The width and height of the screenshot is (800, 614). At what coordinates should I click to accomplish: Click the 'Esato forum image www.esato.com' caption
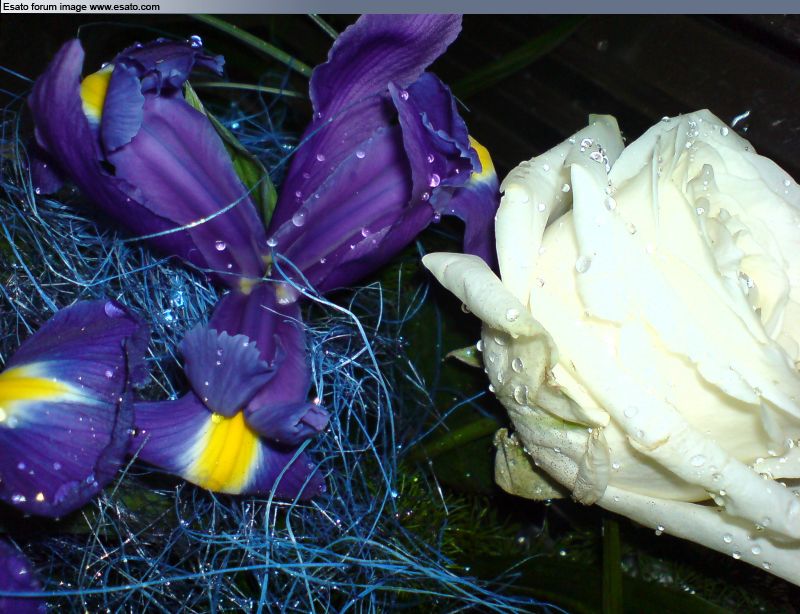pos(81,7)
